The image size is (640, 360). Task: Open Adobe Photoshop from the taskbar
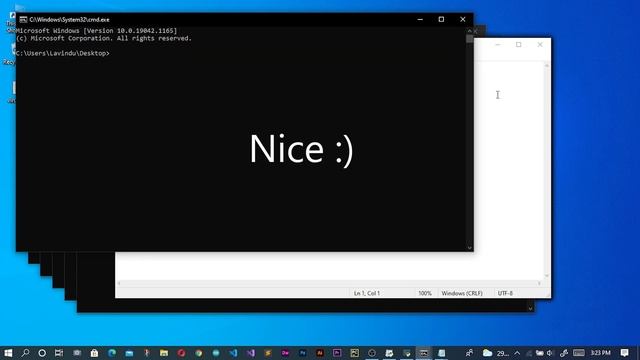coord(302,353)
